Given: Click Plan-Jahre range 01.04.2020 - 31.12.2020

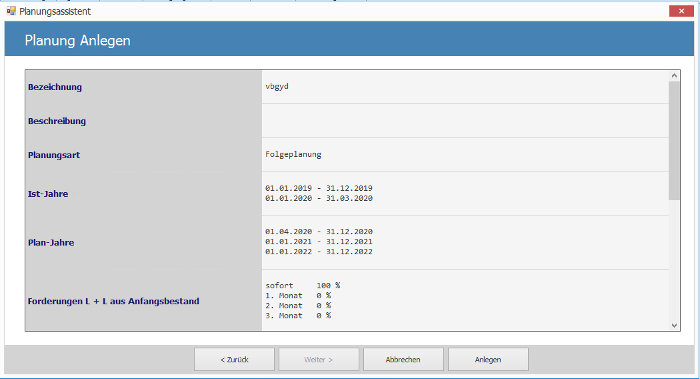Looking at the screenshot, I should tap(319, 231).
